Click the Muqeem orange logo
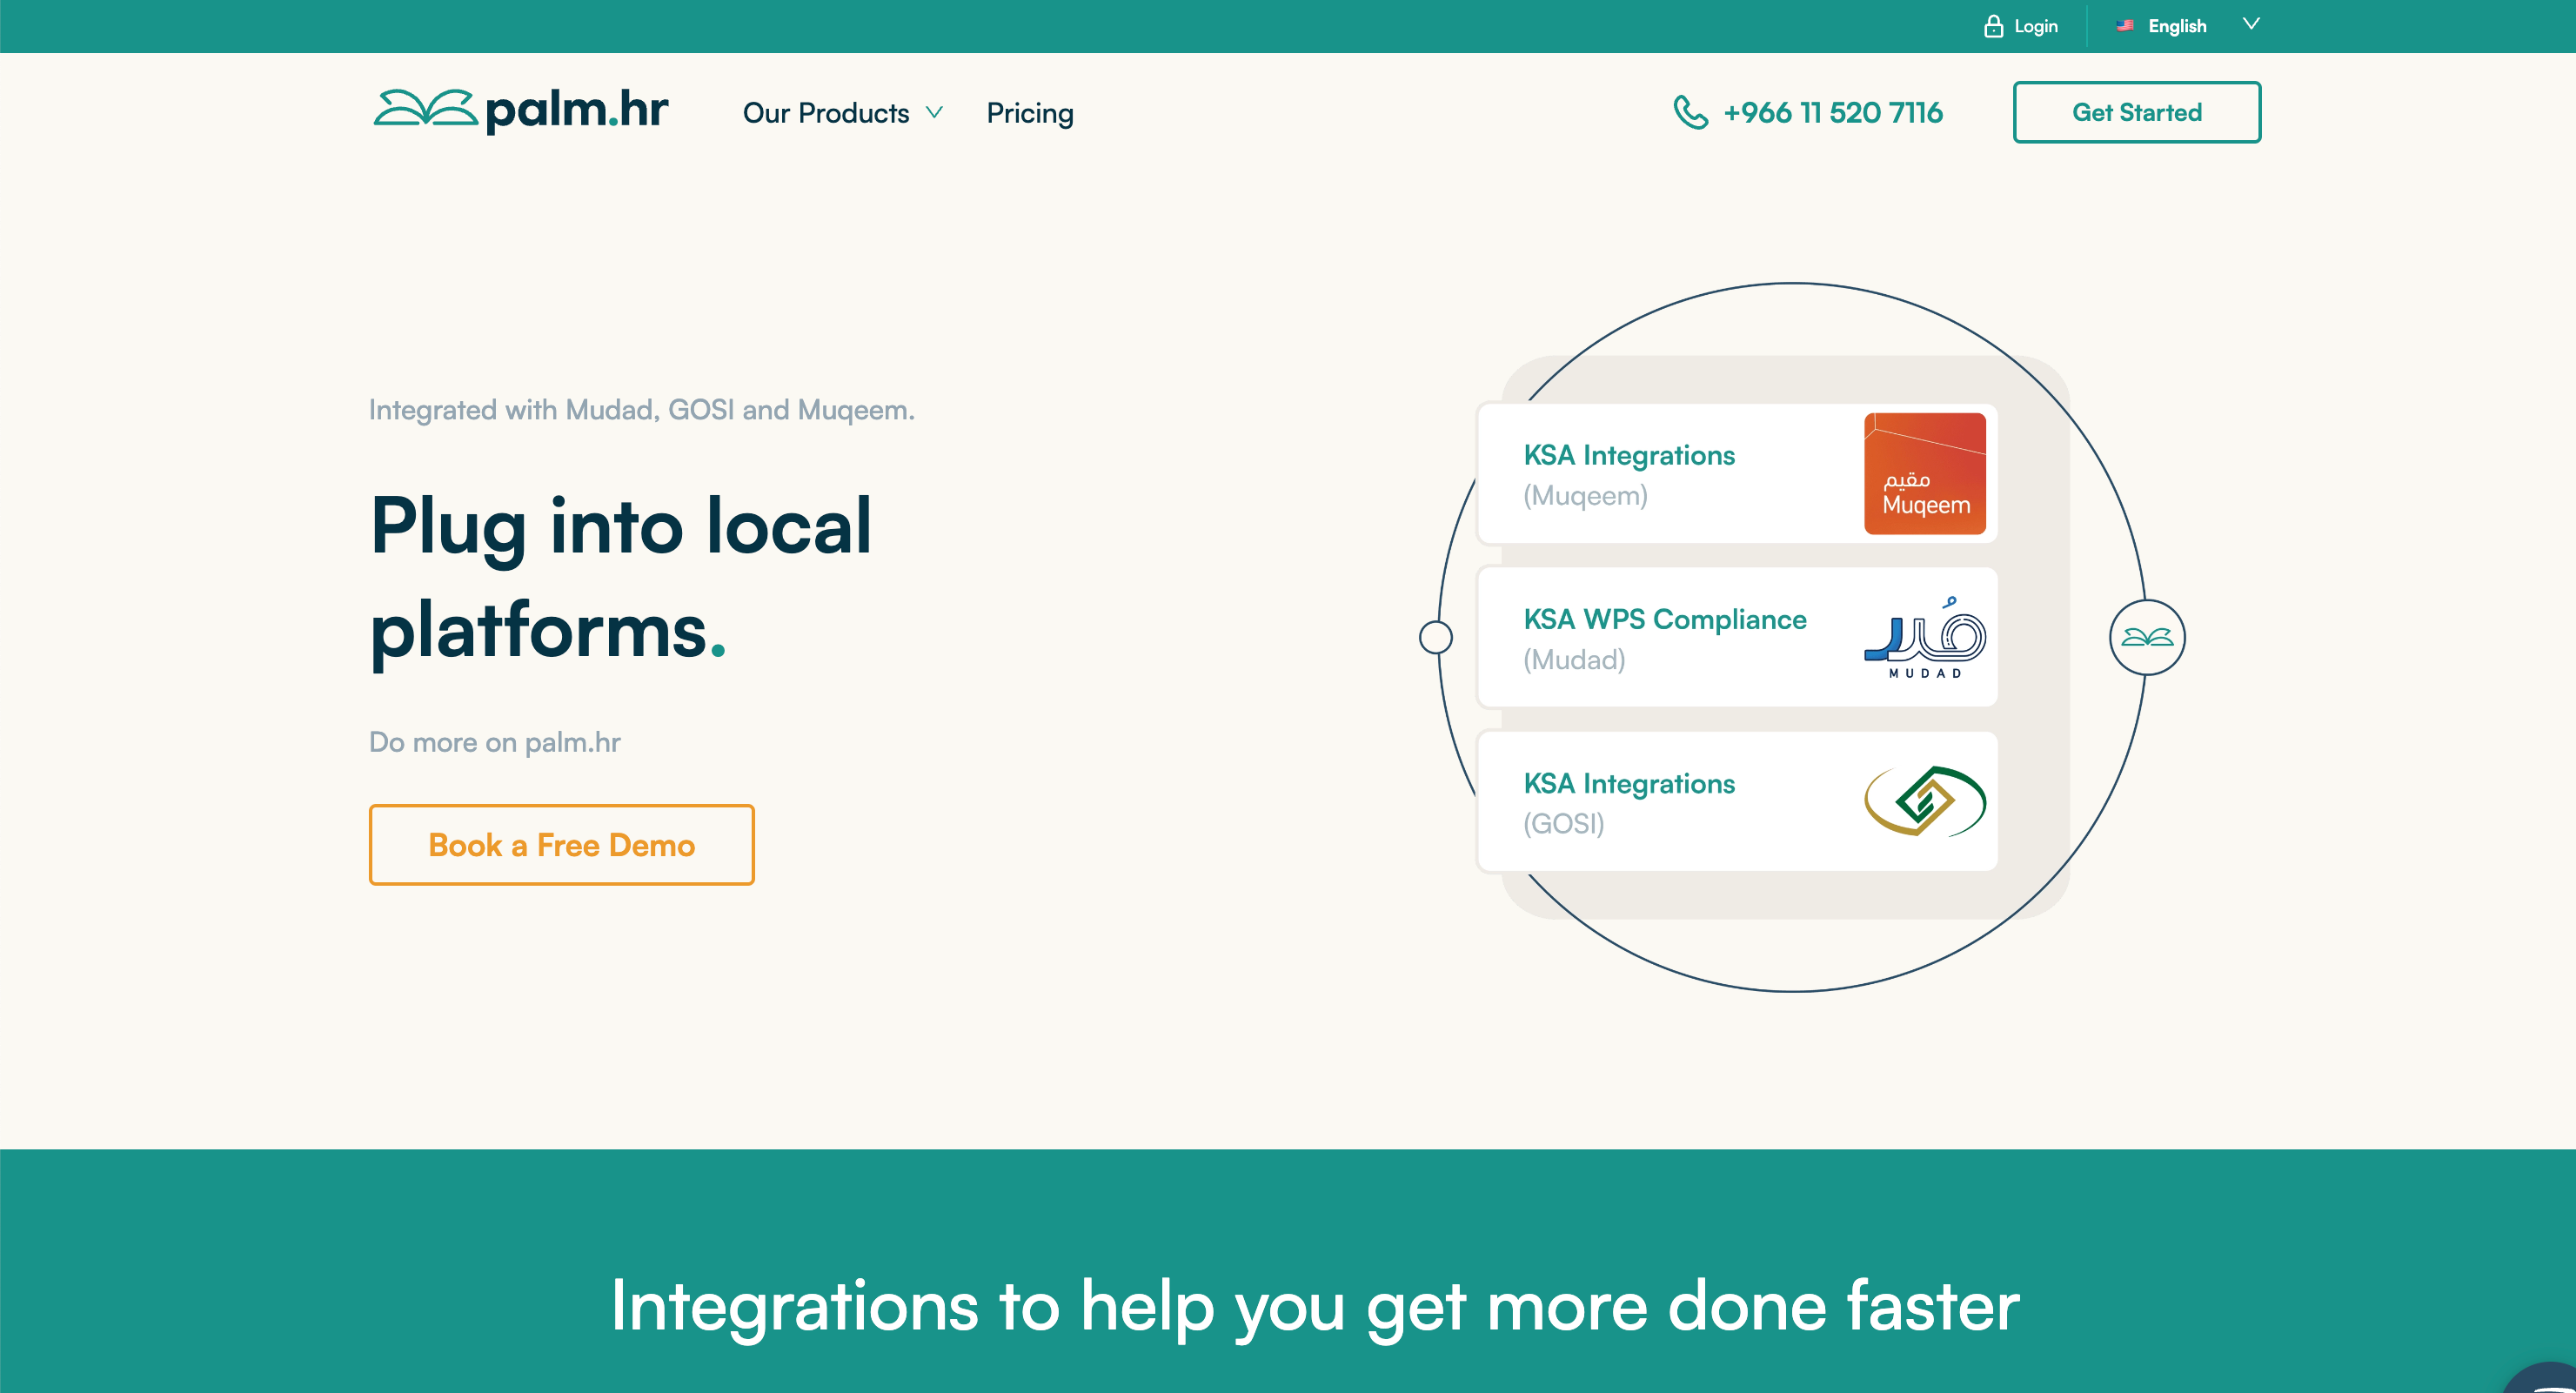The width and height of the screenshot is (2576, 1393). click(1924, 473)
